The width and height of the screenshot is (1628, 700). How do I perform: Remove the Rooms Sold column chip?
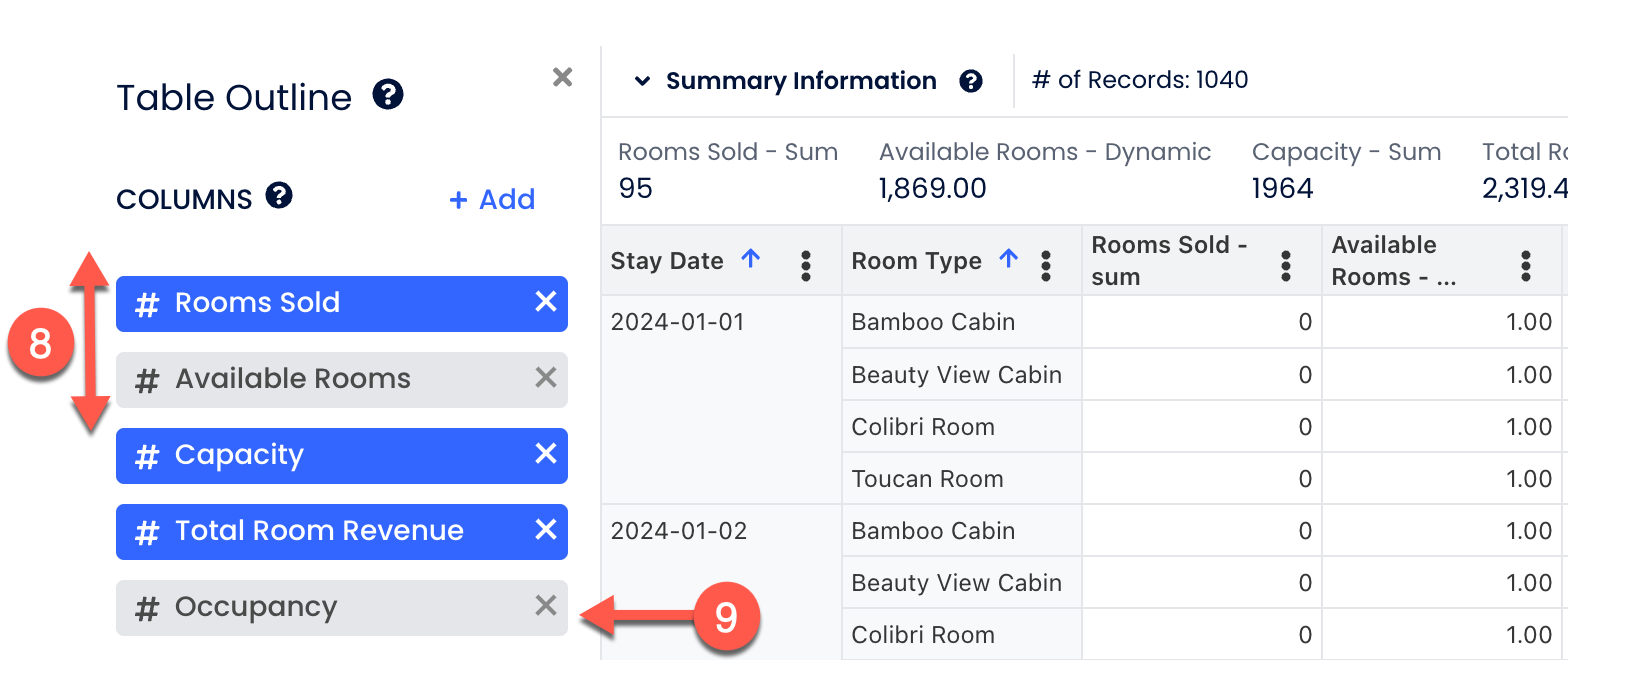pos(545,302)
